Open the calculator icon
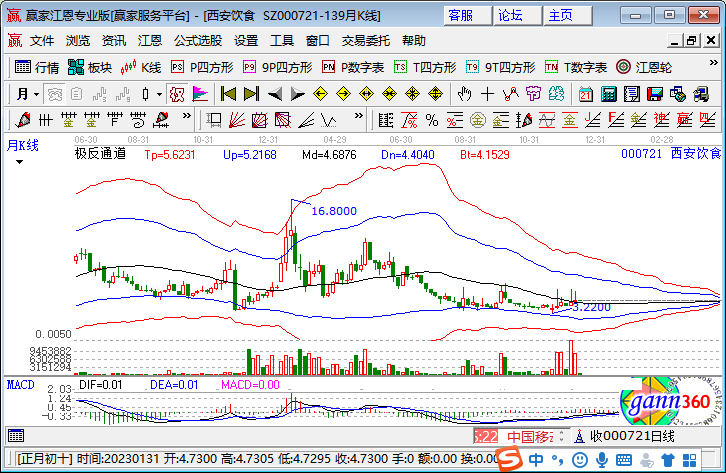Image resolution: width=726 pixels, height=473 pixels. pos(609,94)
